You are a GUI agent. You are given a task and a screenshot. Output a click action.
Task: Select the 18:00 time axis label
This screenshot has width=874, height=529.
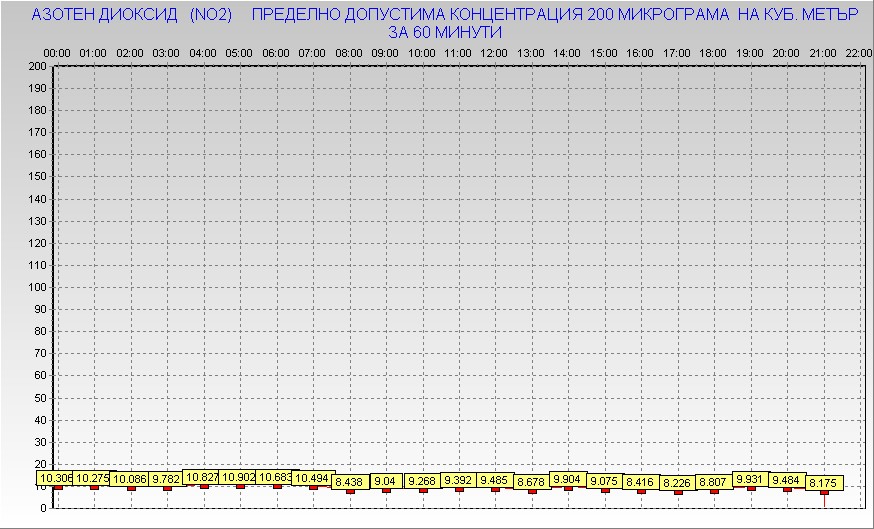pyautogui.click(x=713, y=52)
